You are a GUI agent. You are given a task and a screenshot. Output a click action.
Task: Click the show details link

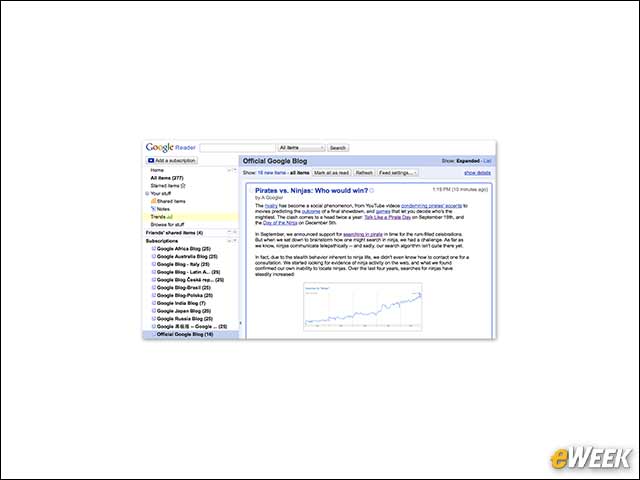(x=477, y=173)
